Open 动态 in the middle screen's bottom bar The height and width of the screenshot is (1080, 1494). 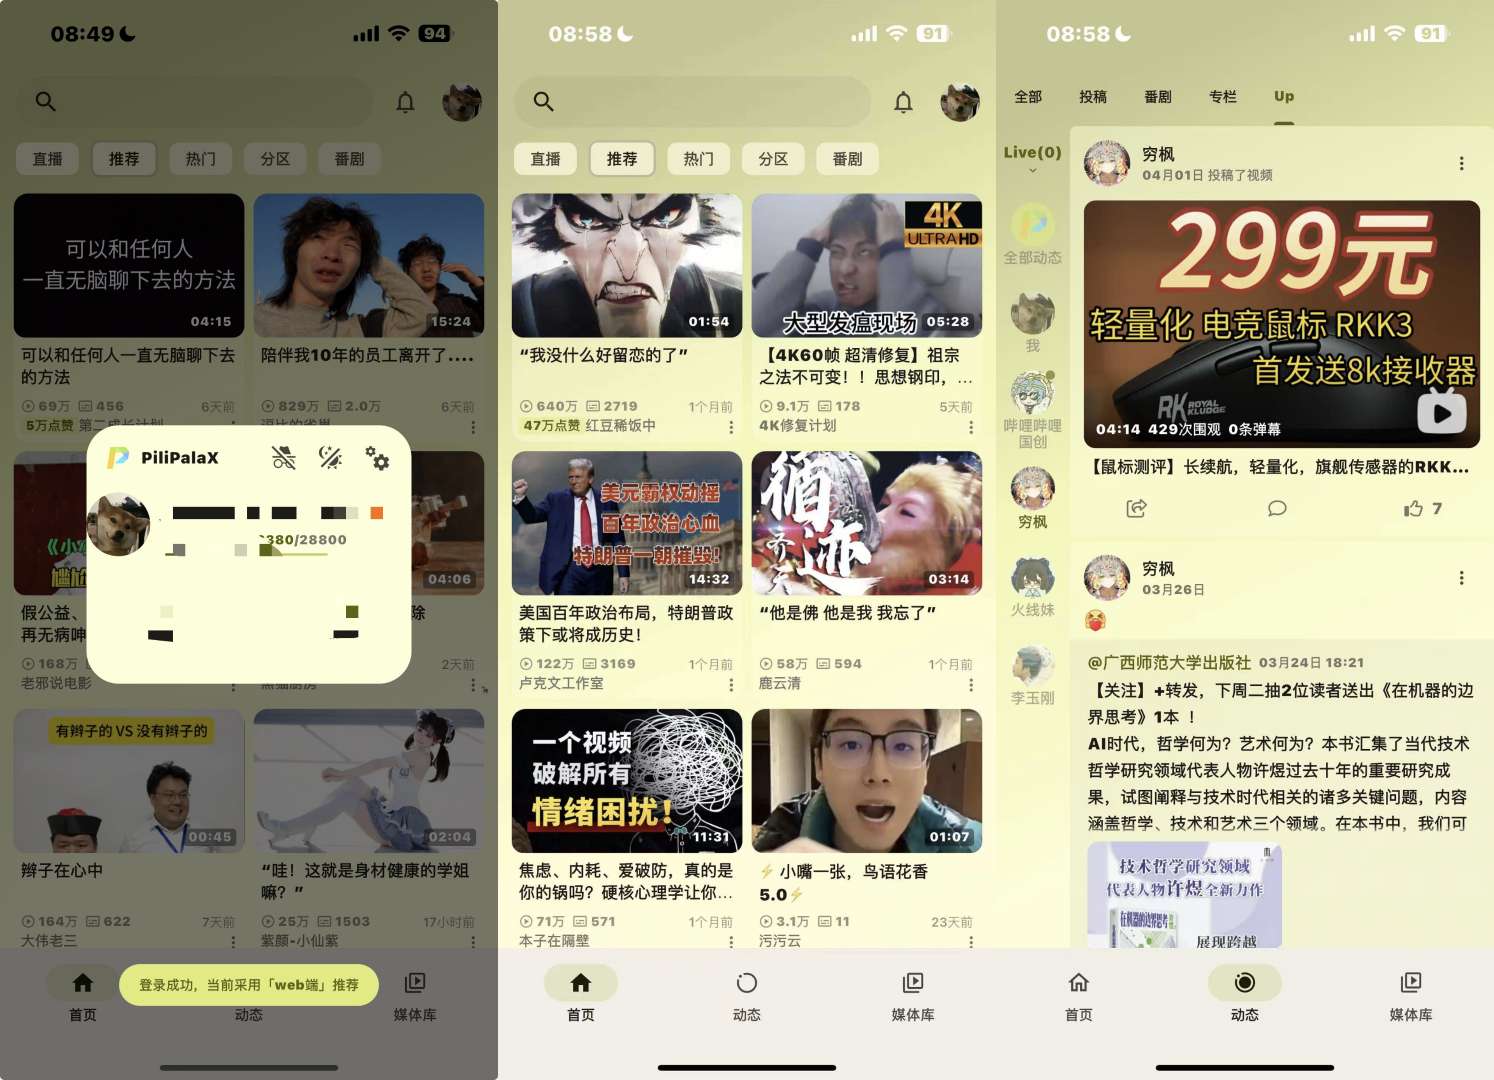(x=747, y=996)
